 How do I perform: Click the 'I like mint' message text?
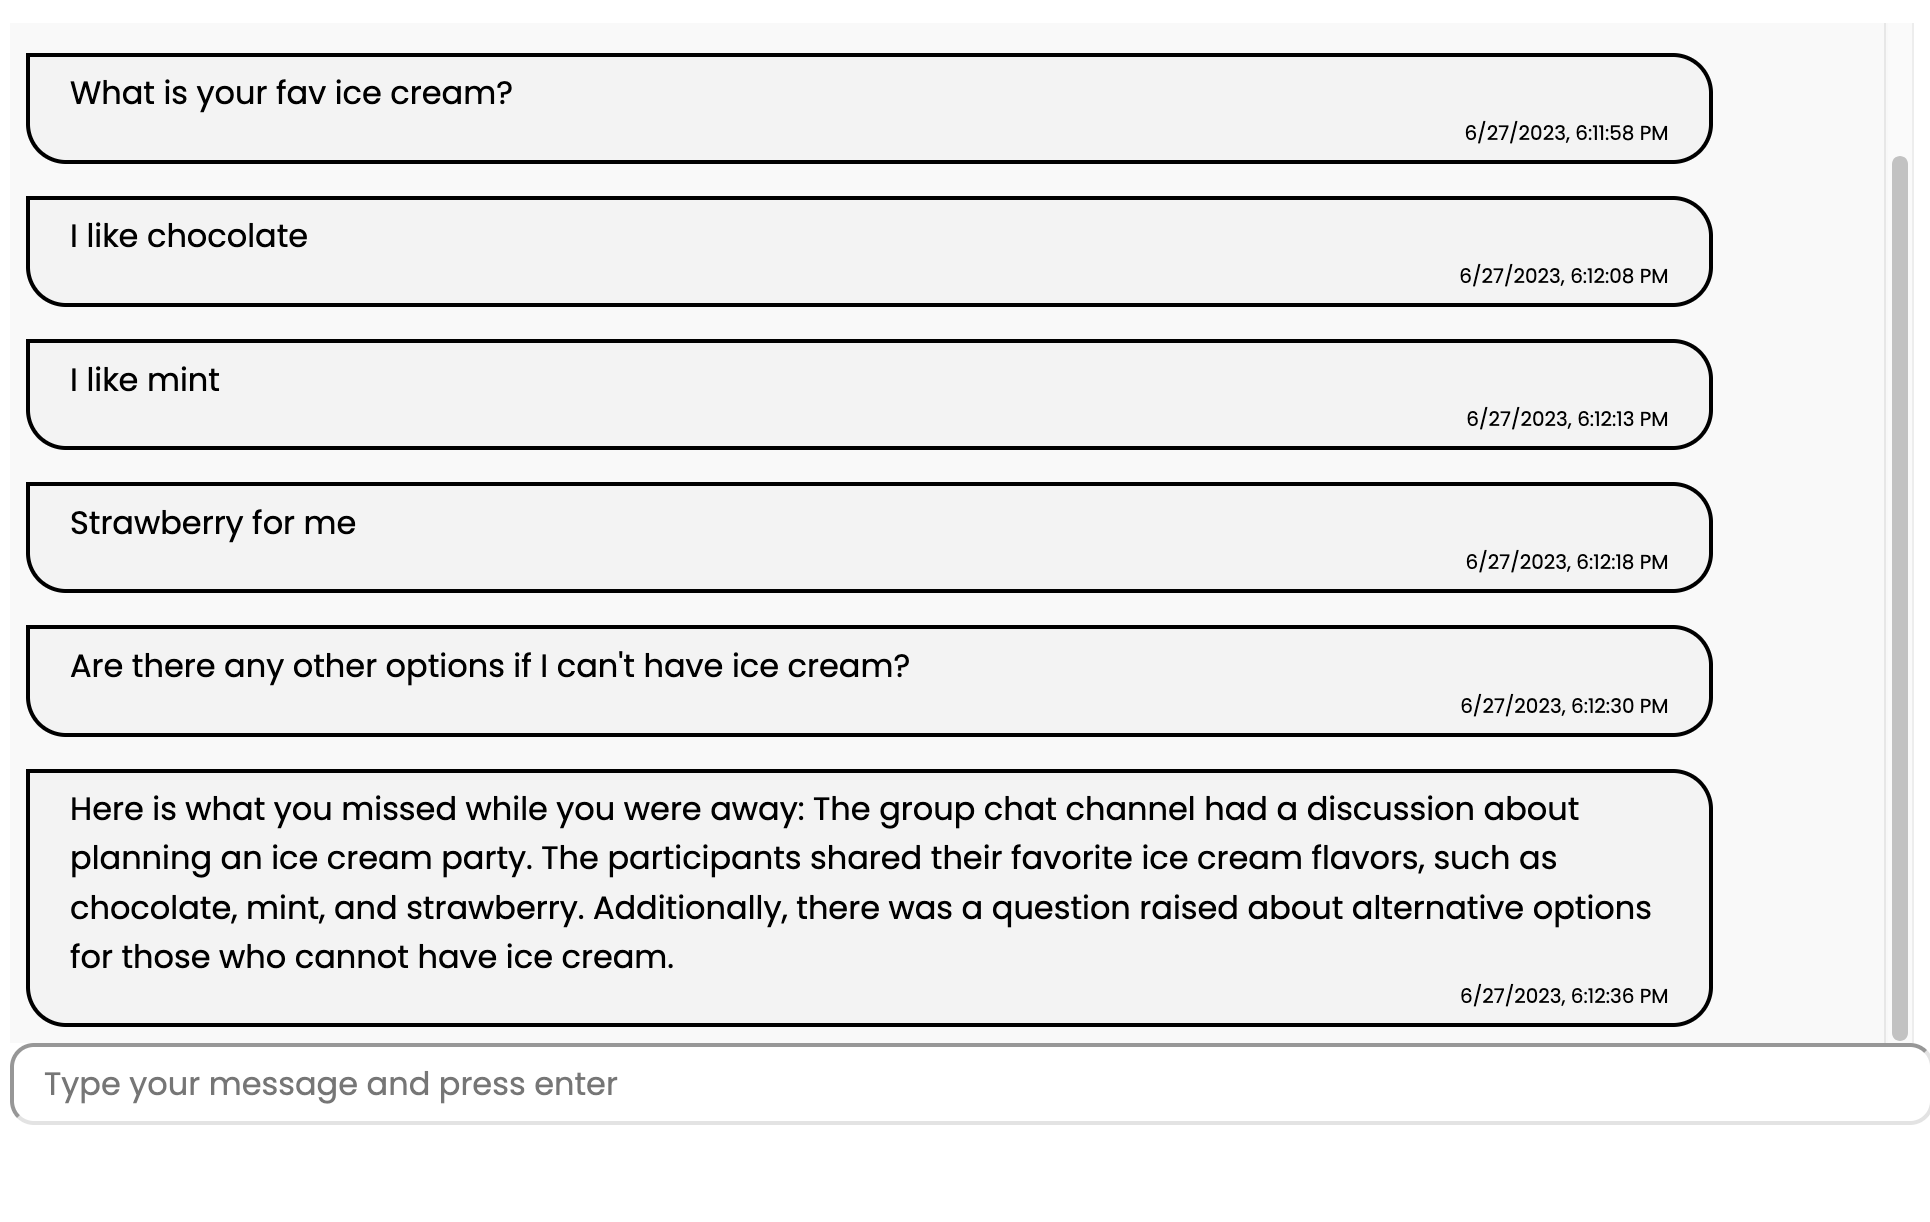pyautogui.click(x=145, y=380)
